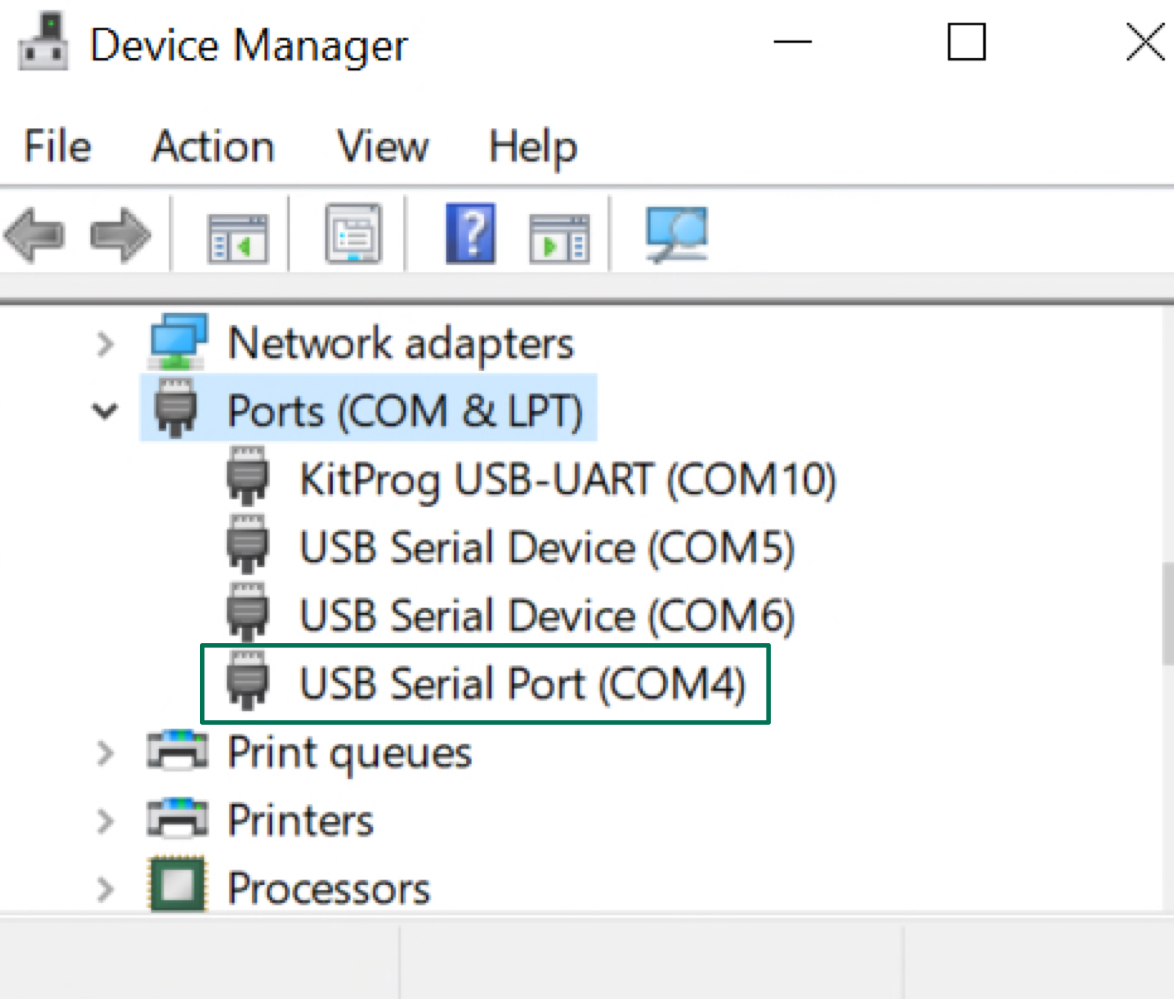This screenshot has height=999, width=1174.
Task: Open the View menu
Action: pos(381,147)
